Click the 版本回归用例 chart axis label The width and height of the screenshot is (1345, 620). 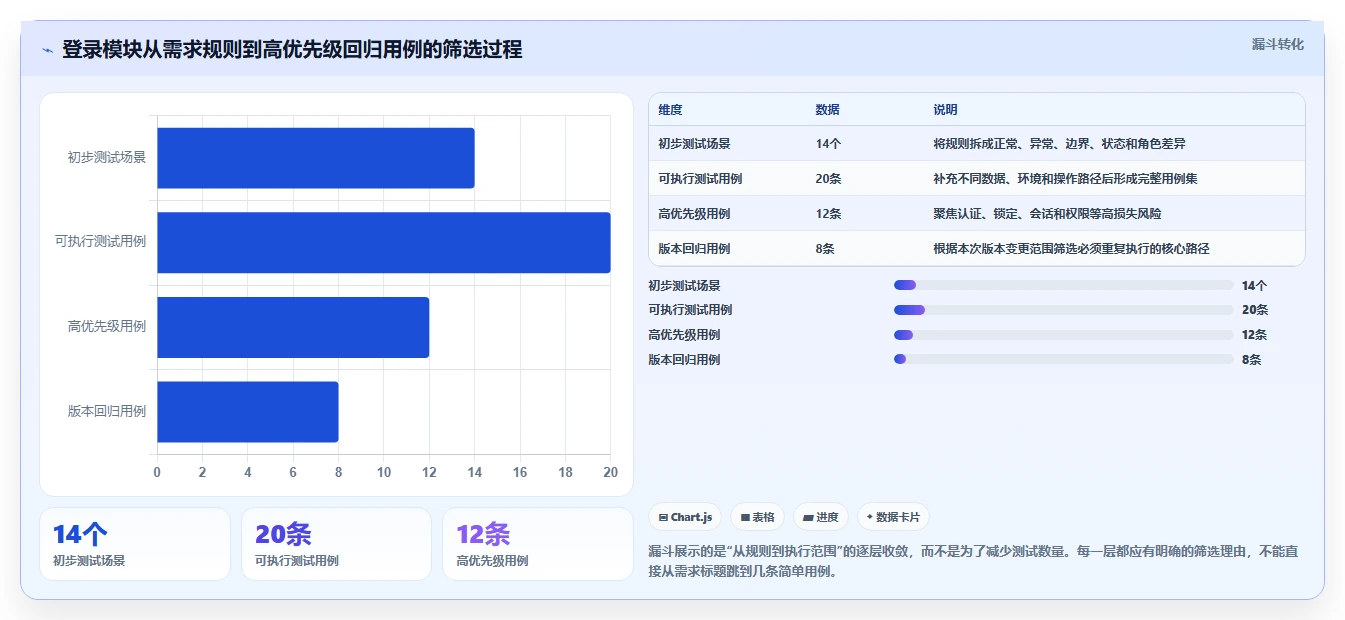tap(107, 411)
